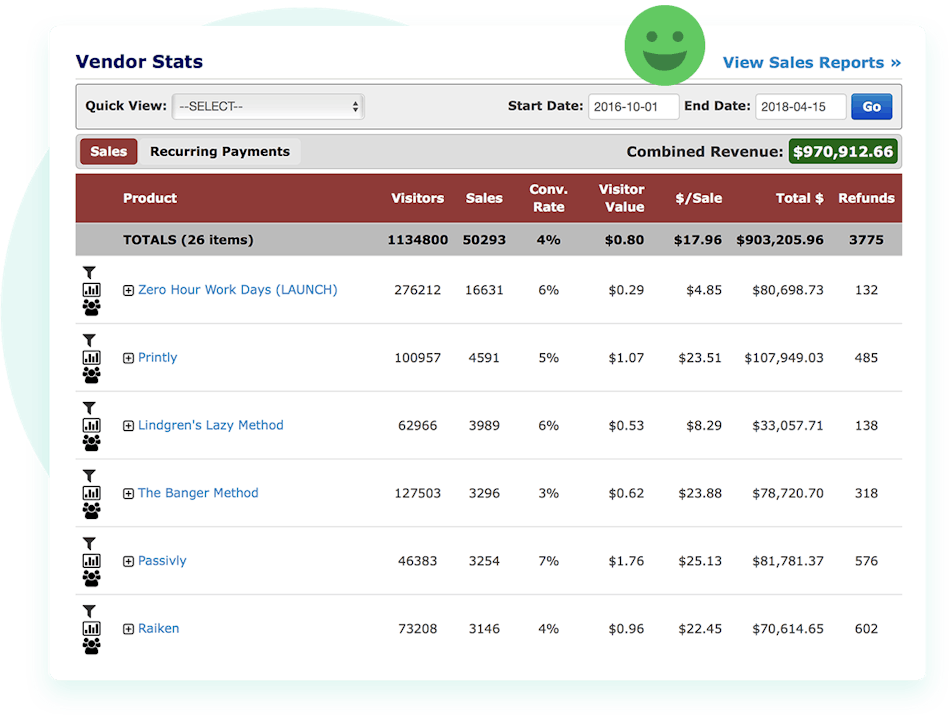950x720 pixels.
Task: Expand Zero Hour Work Days plus box
Action: (x=128, y=290)
